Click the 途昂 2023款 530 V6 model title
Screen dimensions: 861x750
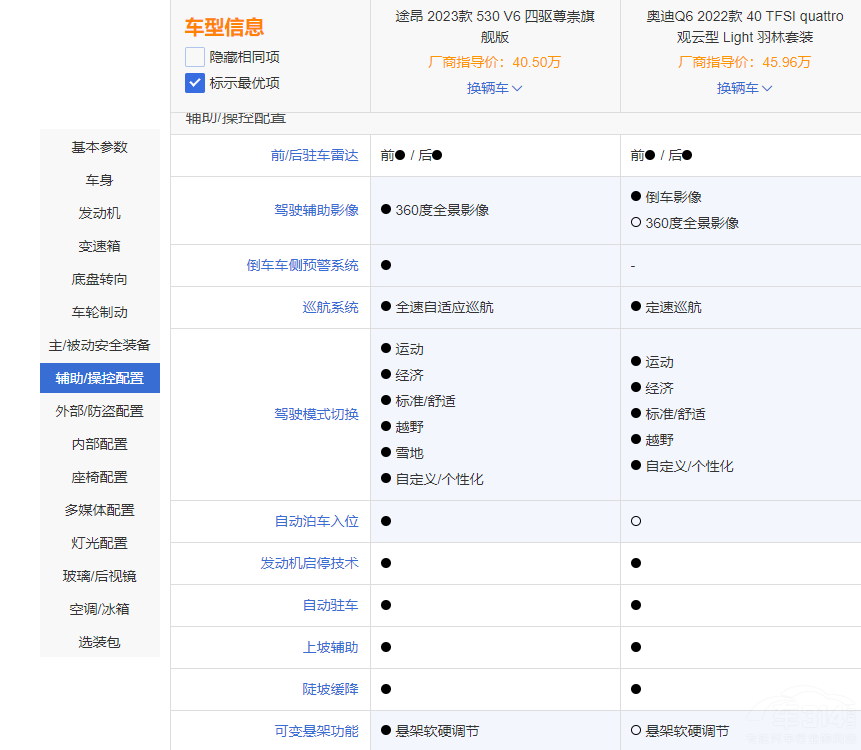coord(494,27)
